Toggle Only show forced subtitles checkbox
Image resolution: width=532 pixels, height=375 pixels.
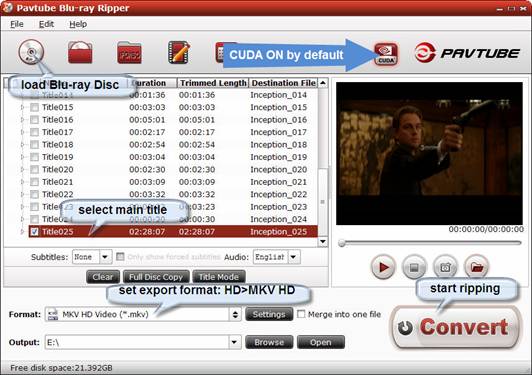point(120,257)
